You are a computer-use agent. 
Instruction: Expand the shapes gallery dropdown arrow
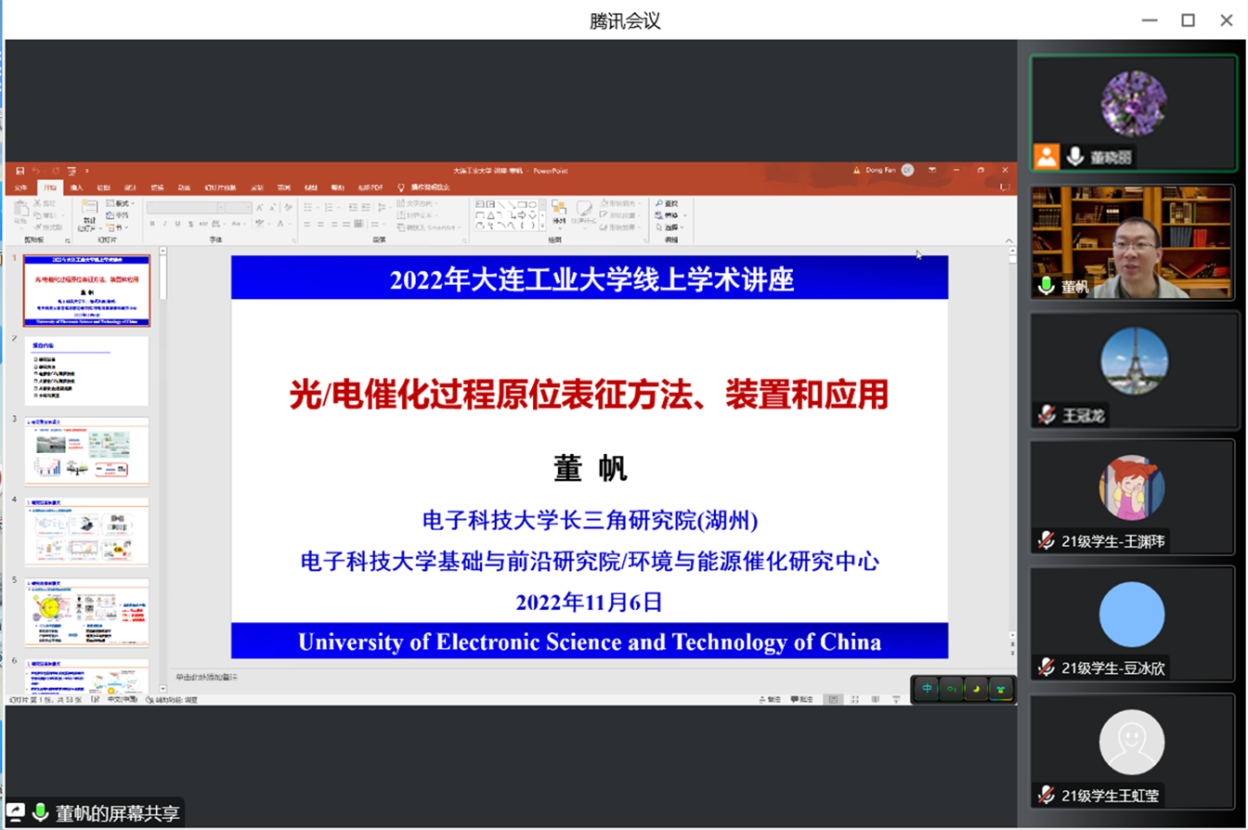click(542, 226)
